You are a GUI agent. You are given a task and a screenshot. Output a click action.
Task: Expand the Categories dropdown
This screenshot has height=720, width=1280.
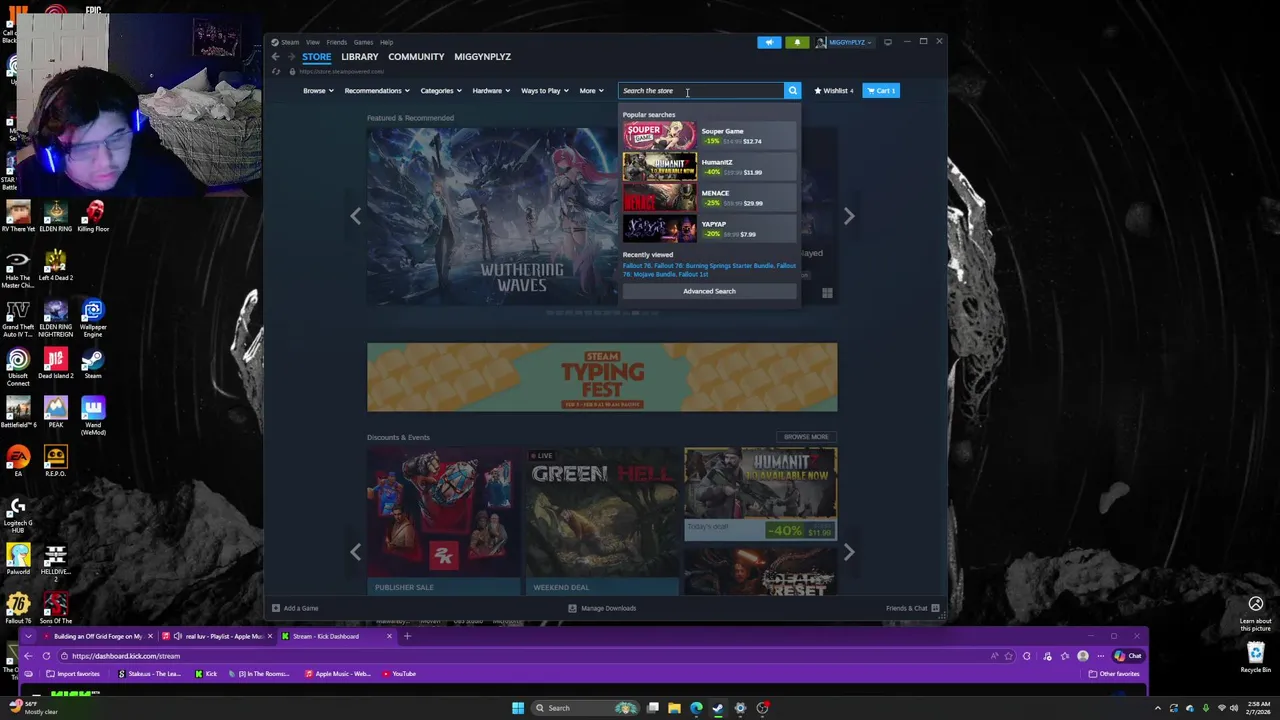point(441,91)
